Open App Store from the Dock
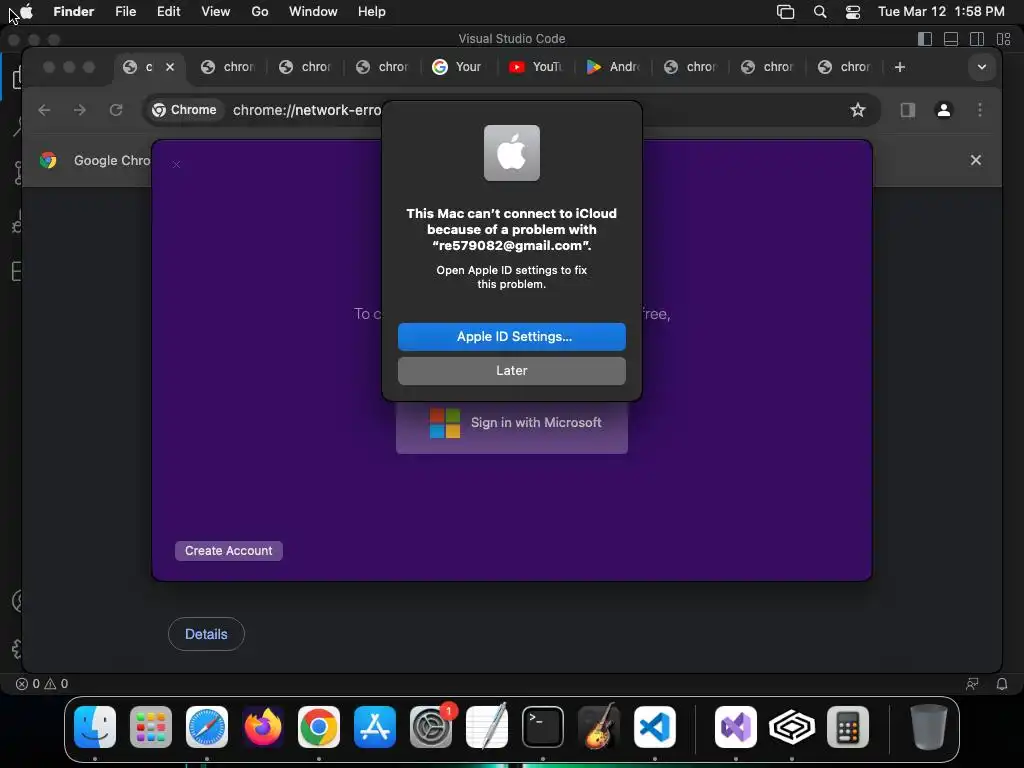Image resolution: width=1024 pixels, height=768 pixels. point(375,727)
